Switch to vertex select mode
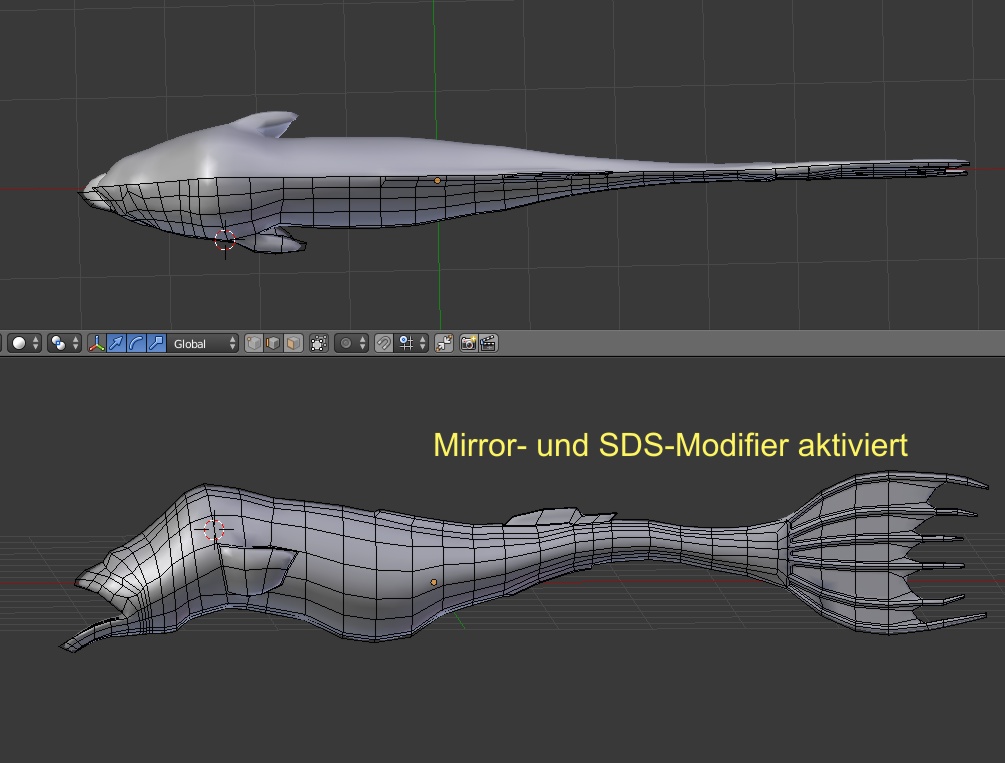 (x=254, y=343)
